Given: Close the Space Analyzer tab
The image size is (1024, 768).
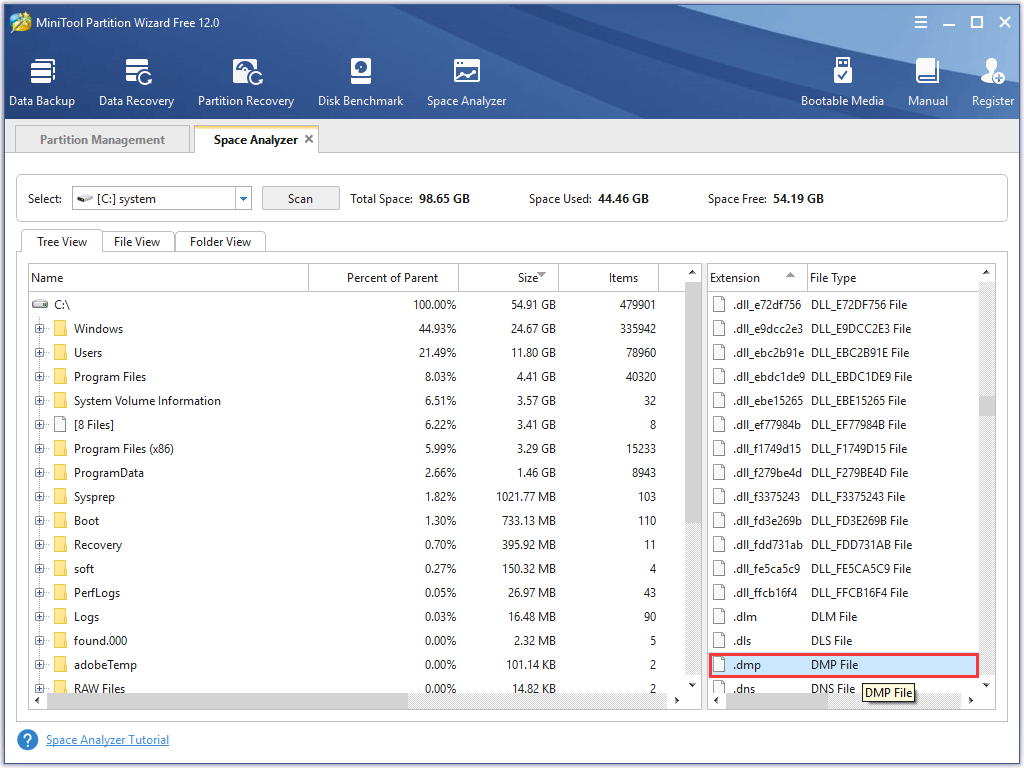Looking at the screenshot, I should pos(309,139).
